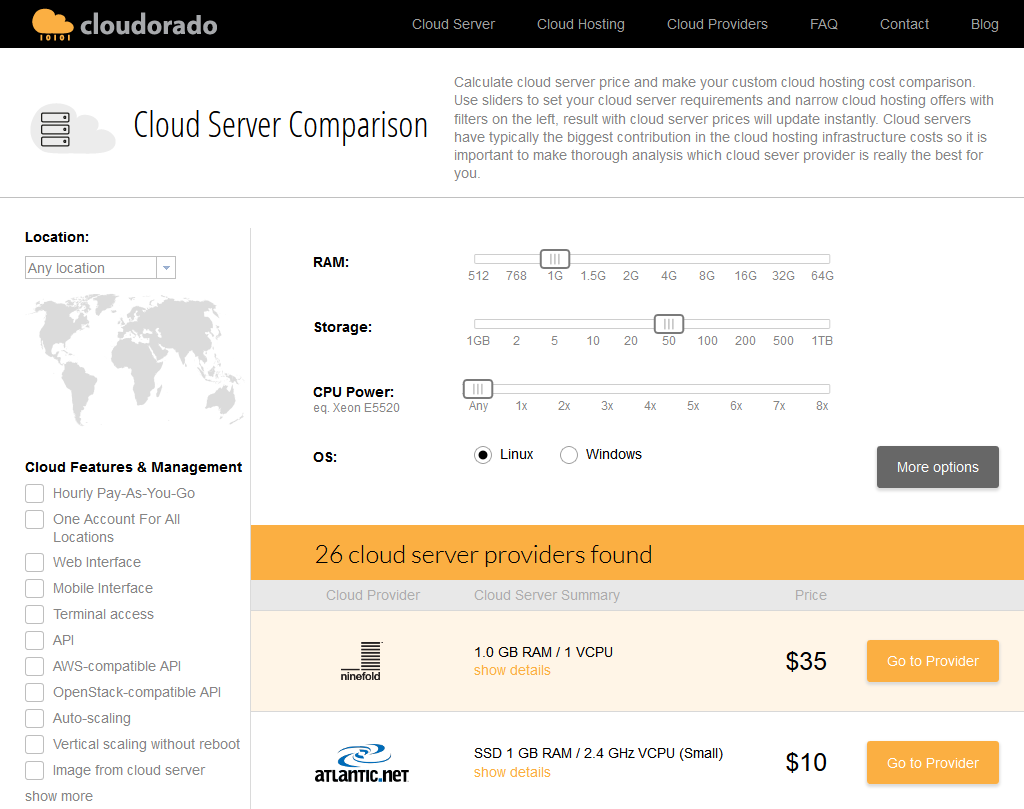Image resolution: width=1024 pixels, height=809 pixels.
Task: Expand Ninefold server with show details
Action: (512, 670)
